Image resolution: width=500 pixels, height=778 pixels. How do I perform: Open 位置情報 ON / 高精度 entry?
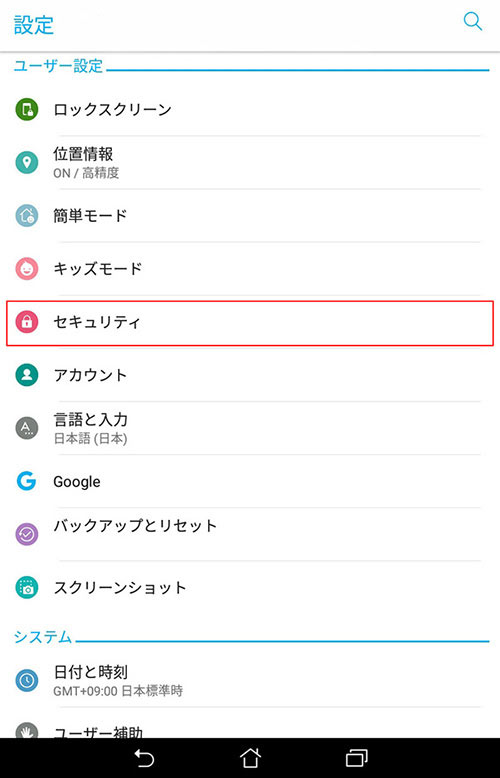pyautogui.click(x=250, y=162)
